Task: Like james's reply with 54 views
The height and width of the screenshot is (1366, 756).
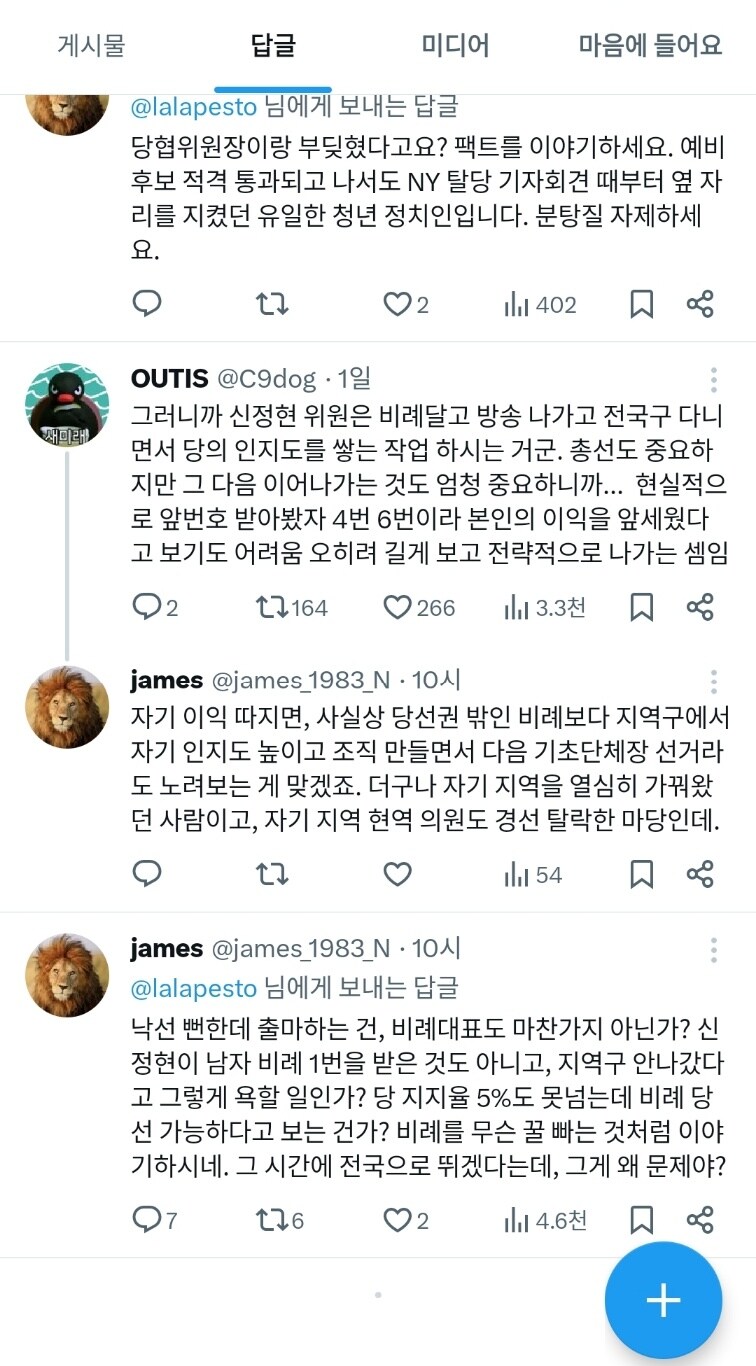Action: click(397, 874)
